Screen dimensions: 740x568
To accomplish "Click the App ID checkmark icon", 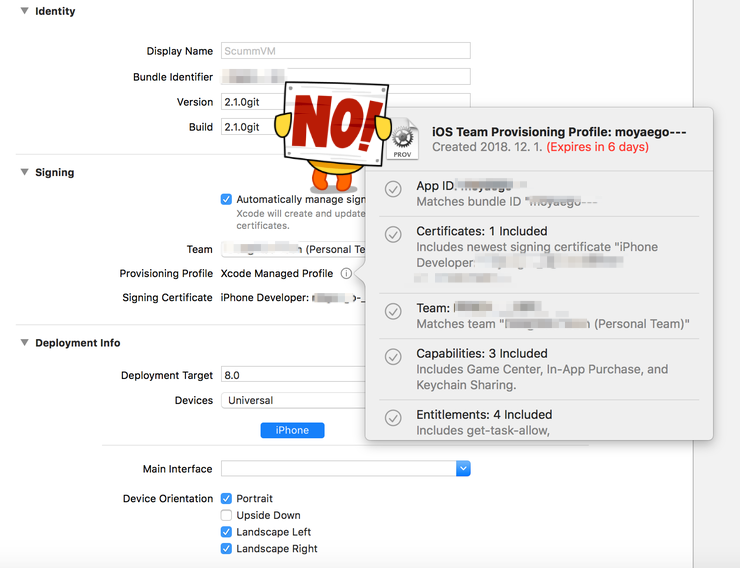I will [393, 189].
